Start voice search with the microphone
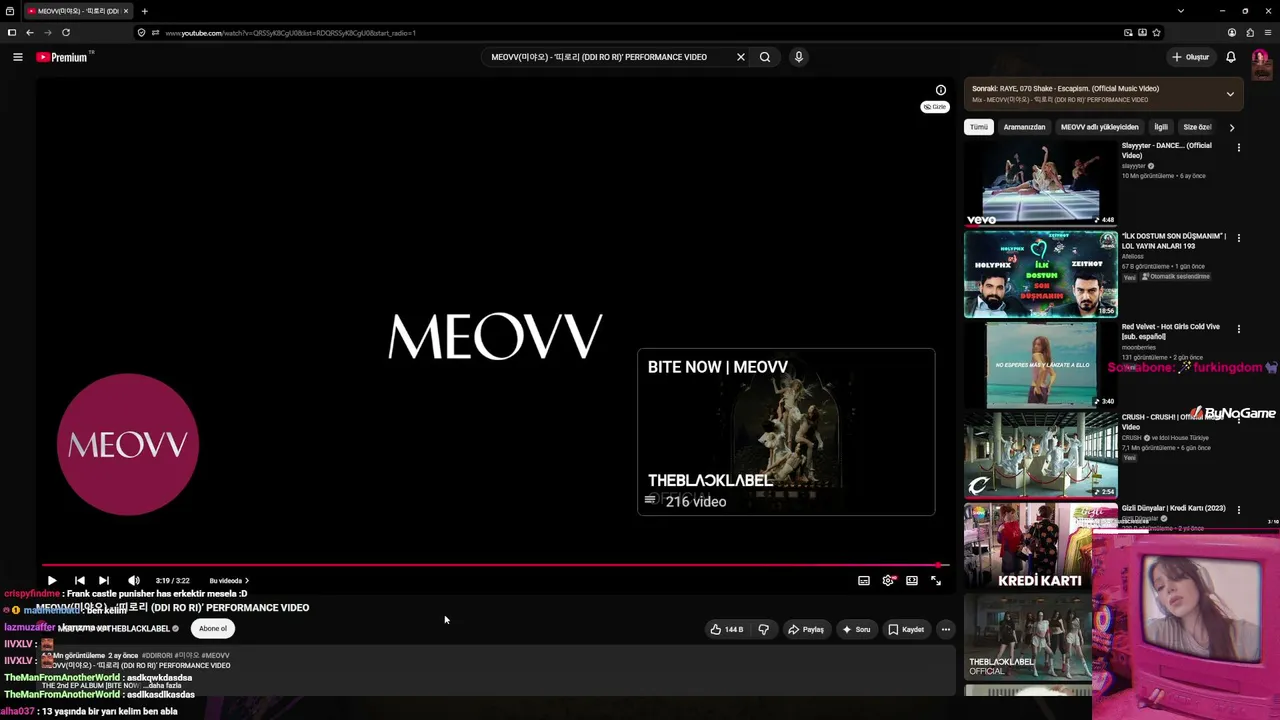This screenshot has height=720, width=1280. point(799,57)
